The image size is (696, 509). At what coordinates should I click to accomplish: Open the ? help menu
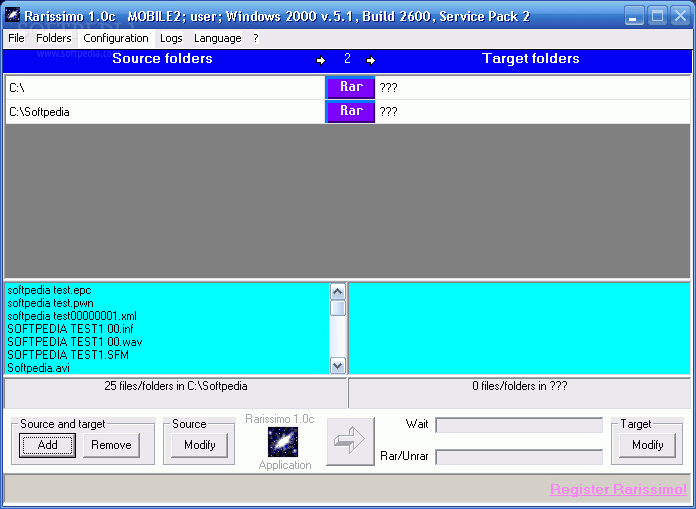click(256, 38)
